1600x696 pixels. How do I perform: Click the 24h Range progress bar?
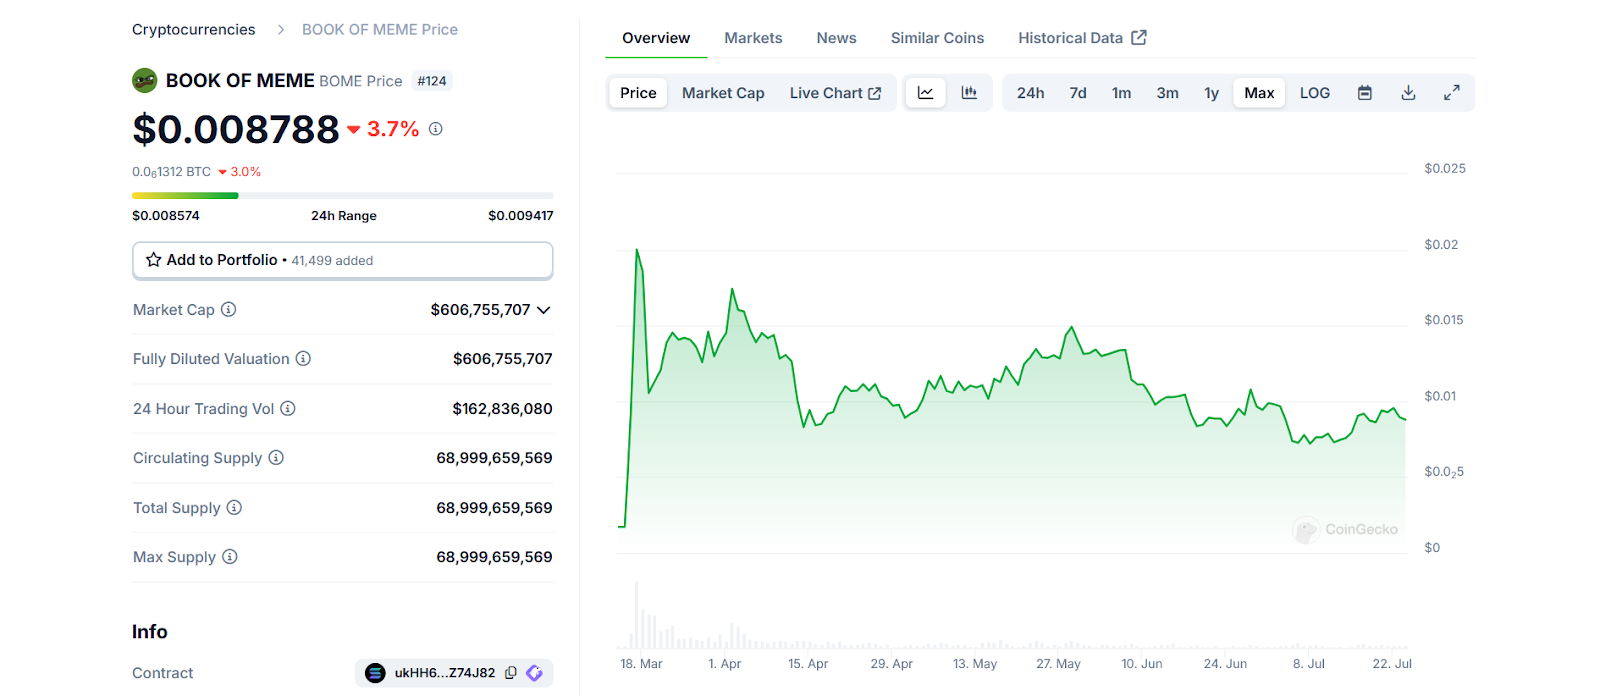[343, 195]
